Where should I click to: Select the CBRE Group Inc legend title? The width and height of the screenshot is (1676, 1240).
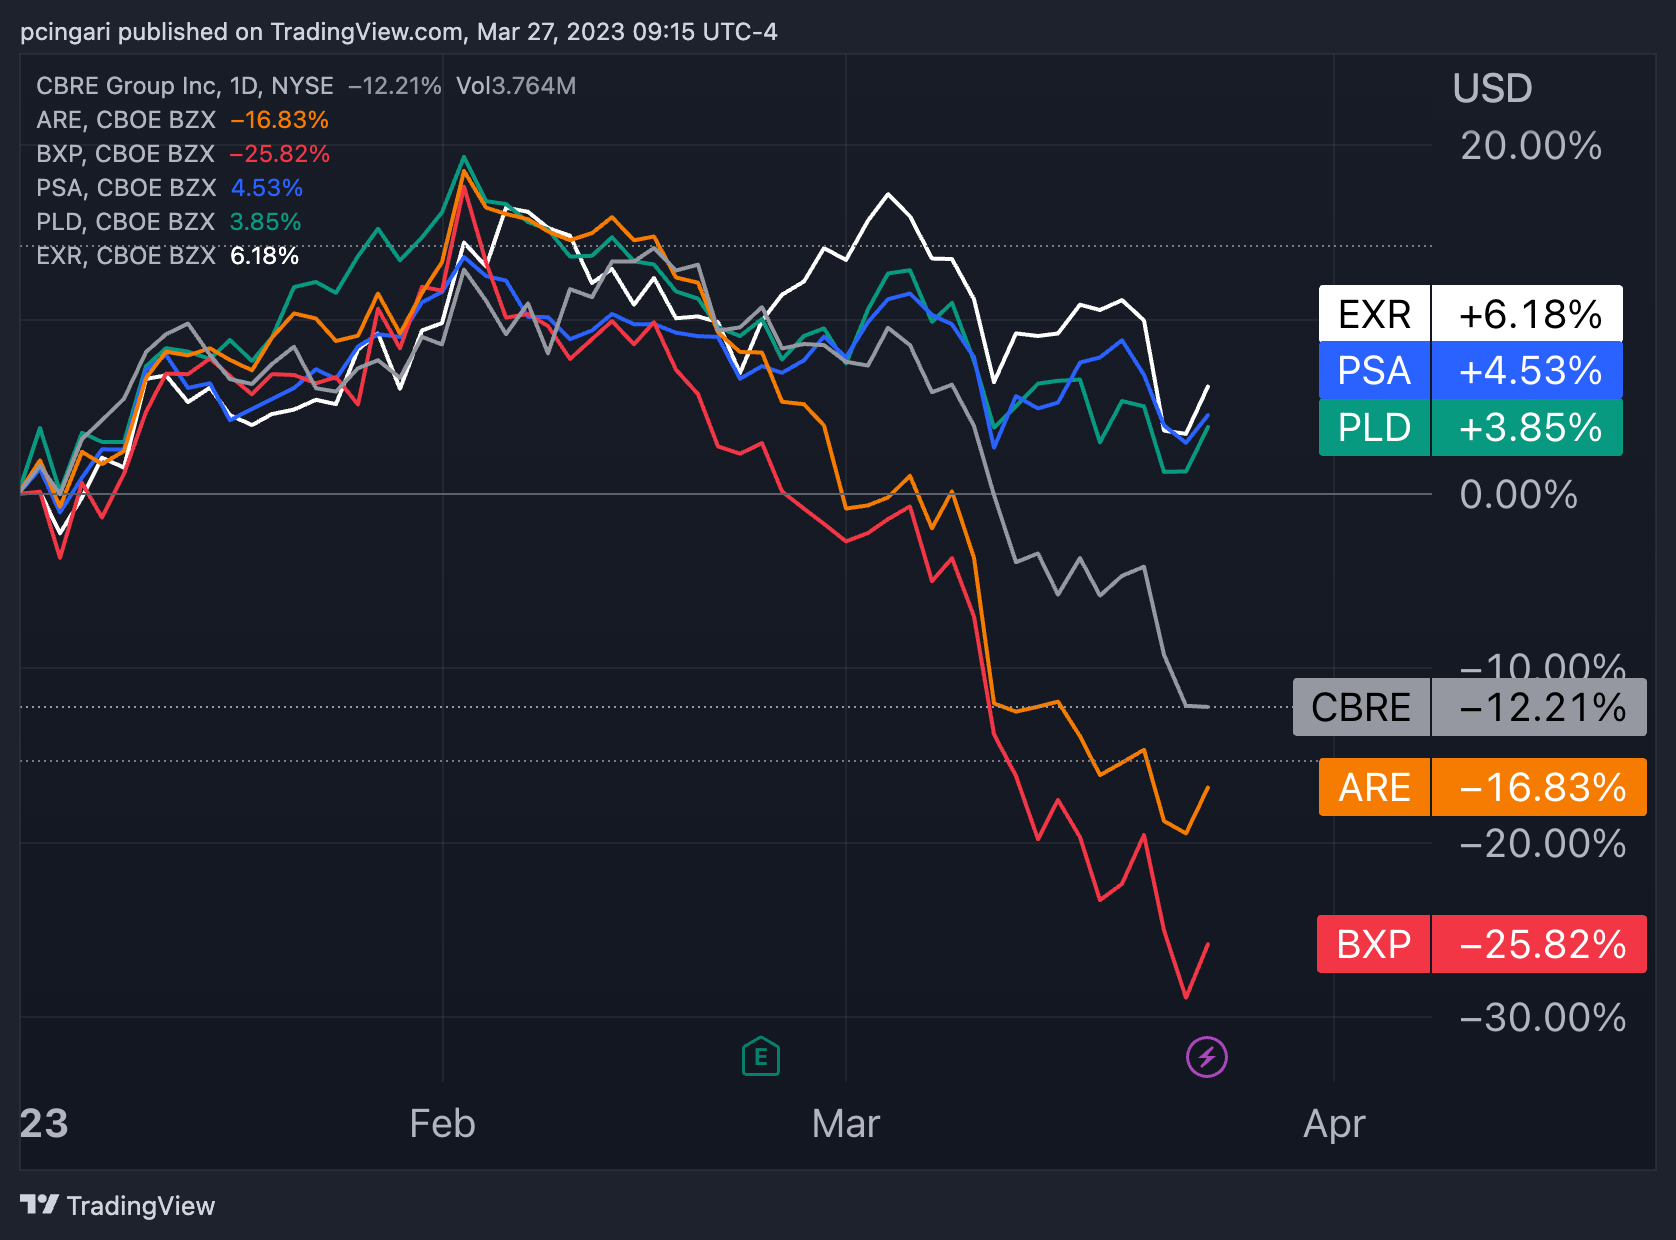(x=185, y=86)
